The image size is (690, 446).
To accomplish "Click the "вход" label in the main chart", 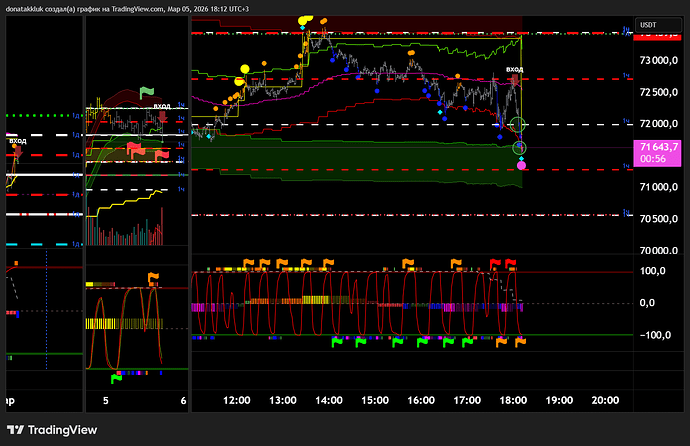I will tap(514, 70).
